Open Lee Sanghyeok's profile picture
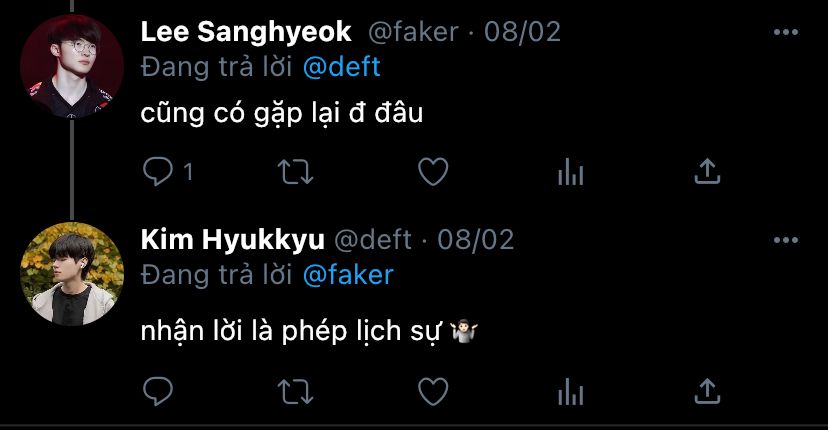This screenshot has height=430, width=828. (x=72, y=66)
